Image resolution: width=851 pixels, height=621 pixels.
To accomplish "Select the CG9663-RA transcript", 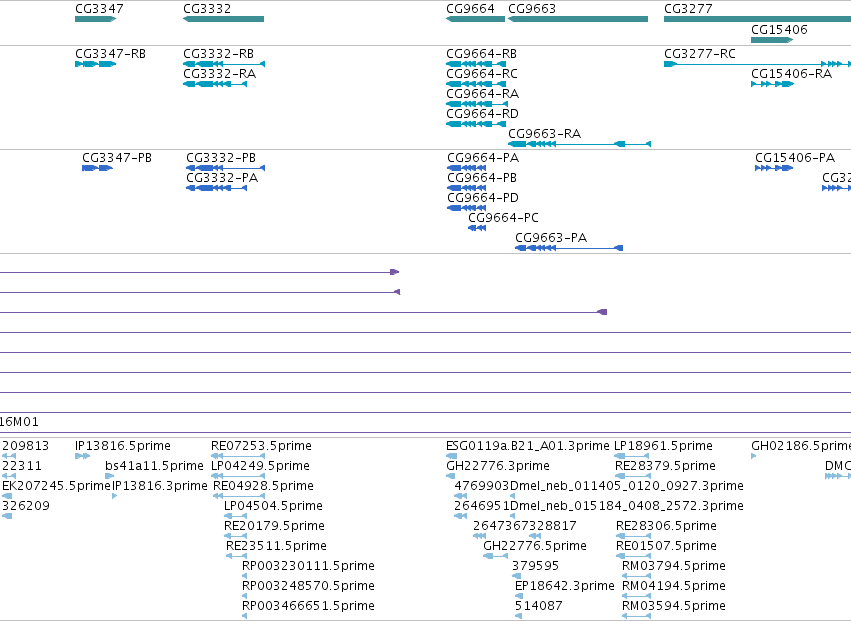I will [x=580, y=144].
